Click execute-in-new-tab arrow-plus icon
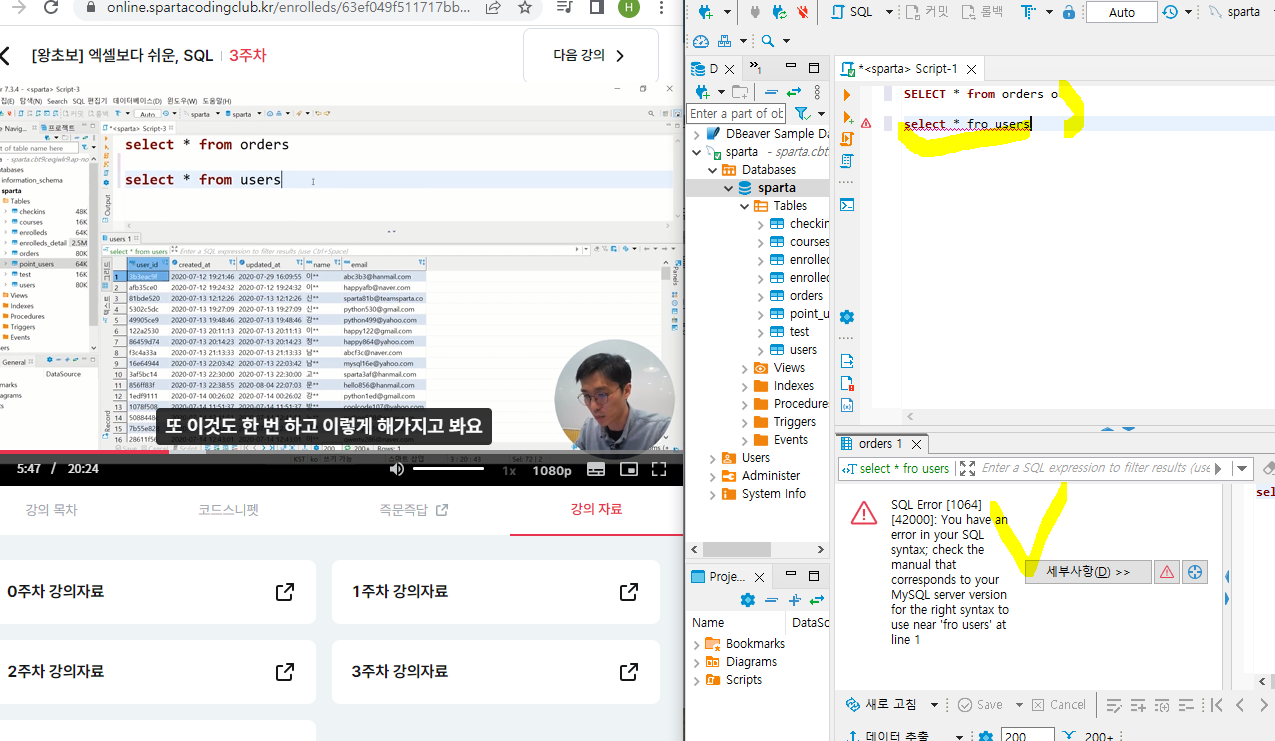The image size is (1275, 741). click(847, 118)
